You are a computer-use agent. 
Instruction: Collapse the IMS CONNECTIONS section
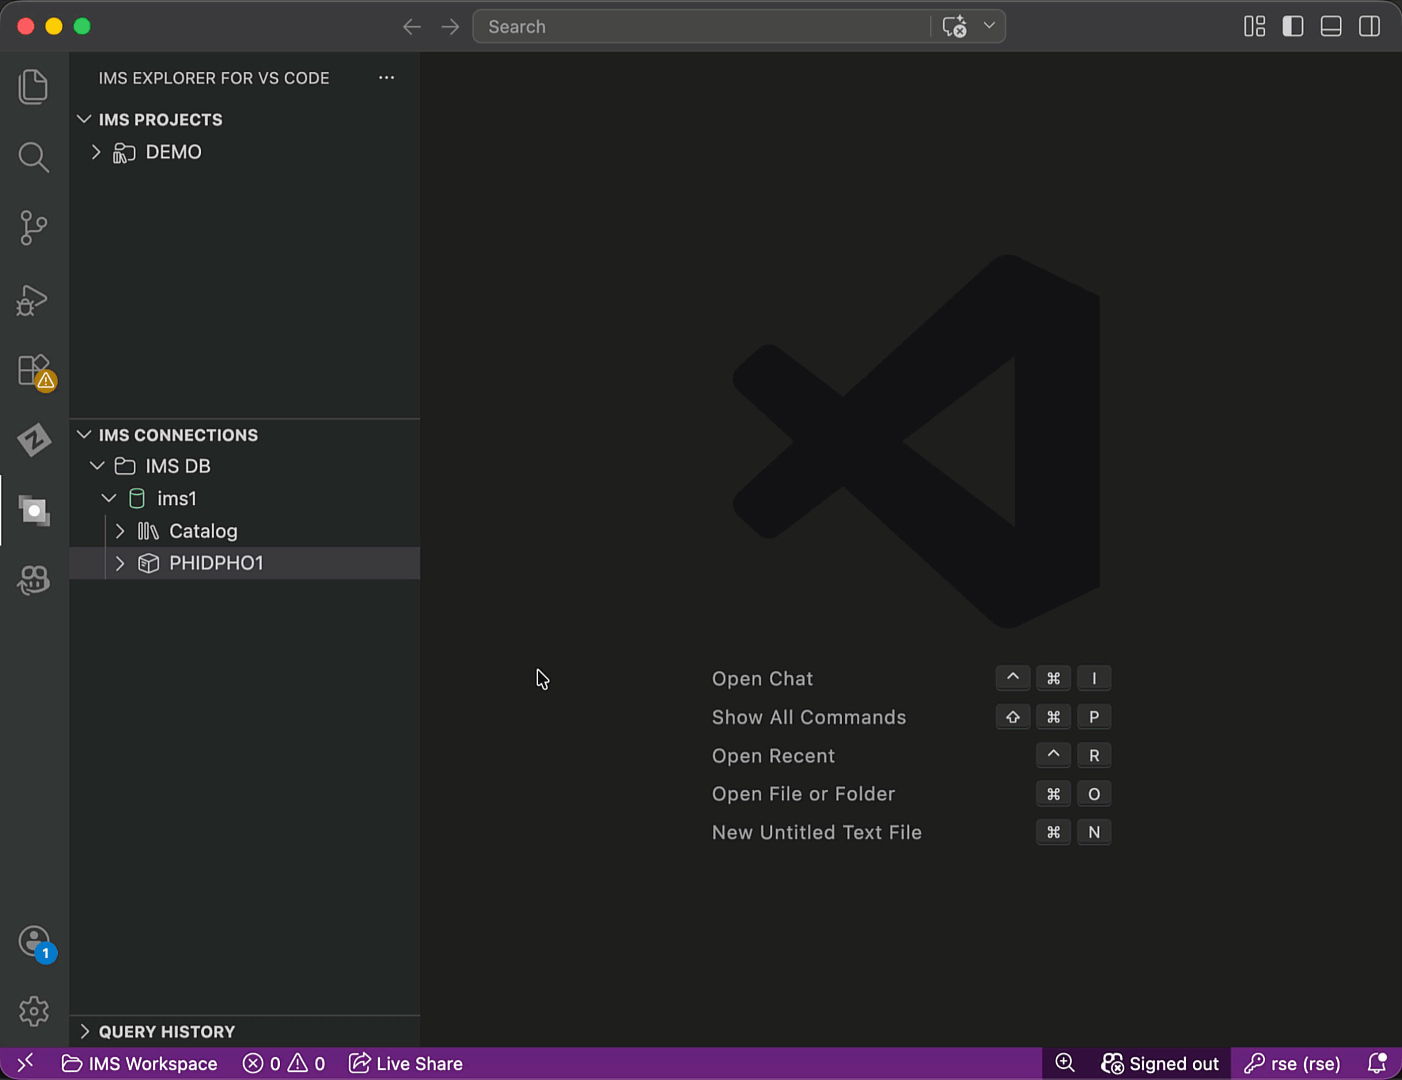click(84, 435)
